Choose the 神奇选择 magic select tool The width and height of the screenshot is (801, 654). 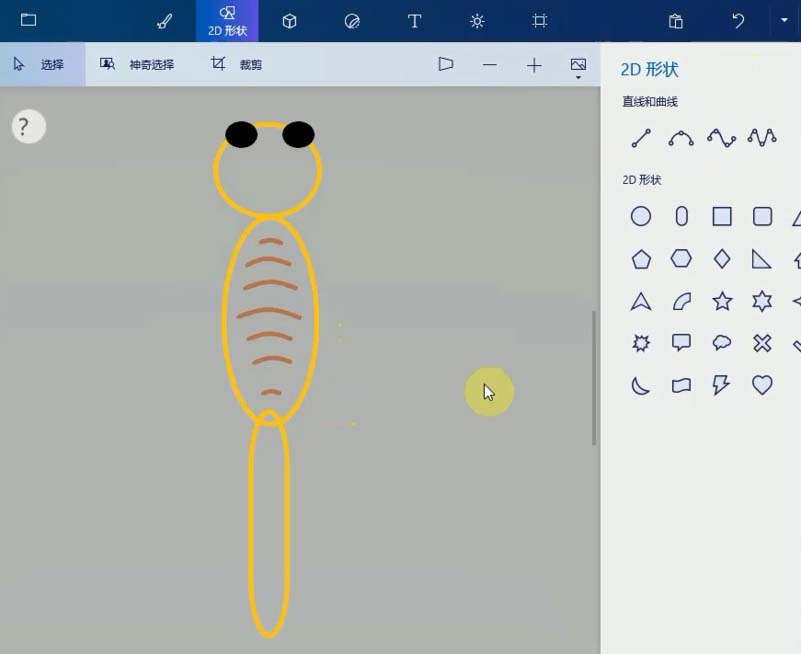(137, 64)
